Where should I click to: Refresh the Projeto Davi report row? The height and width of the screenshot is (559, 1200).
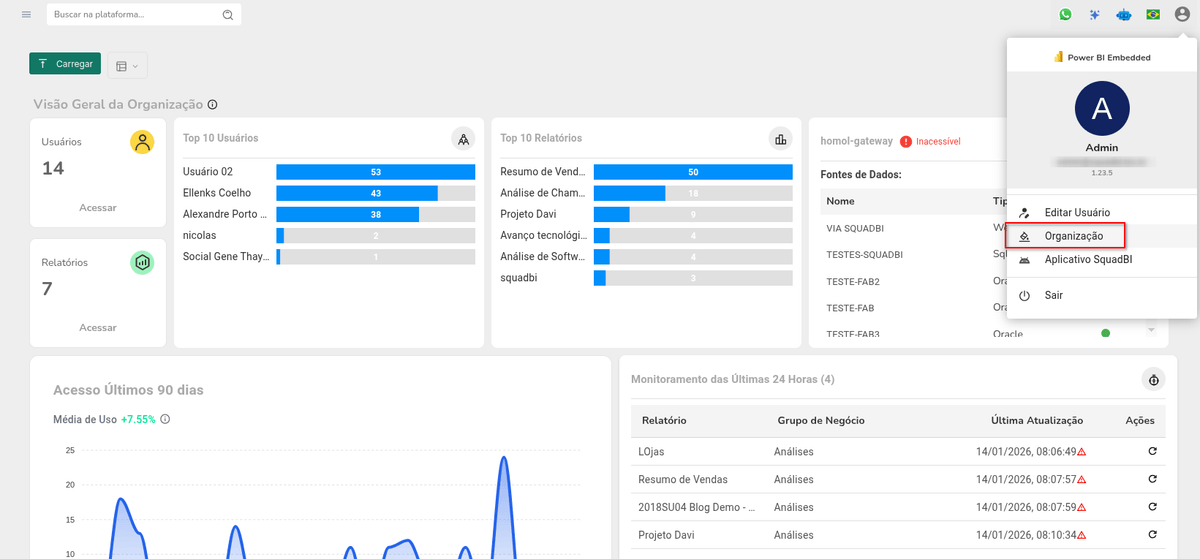[1153, 536]
